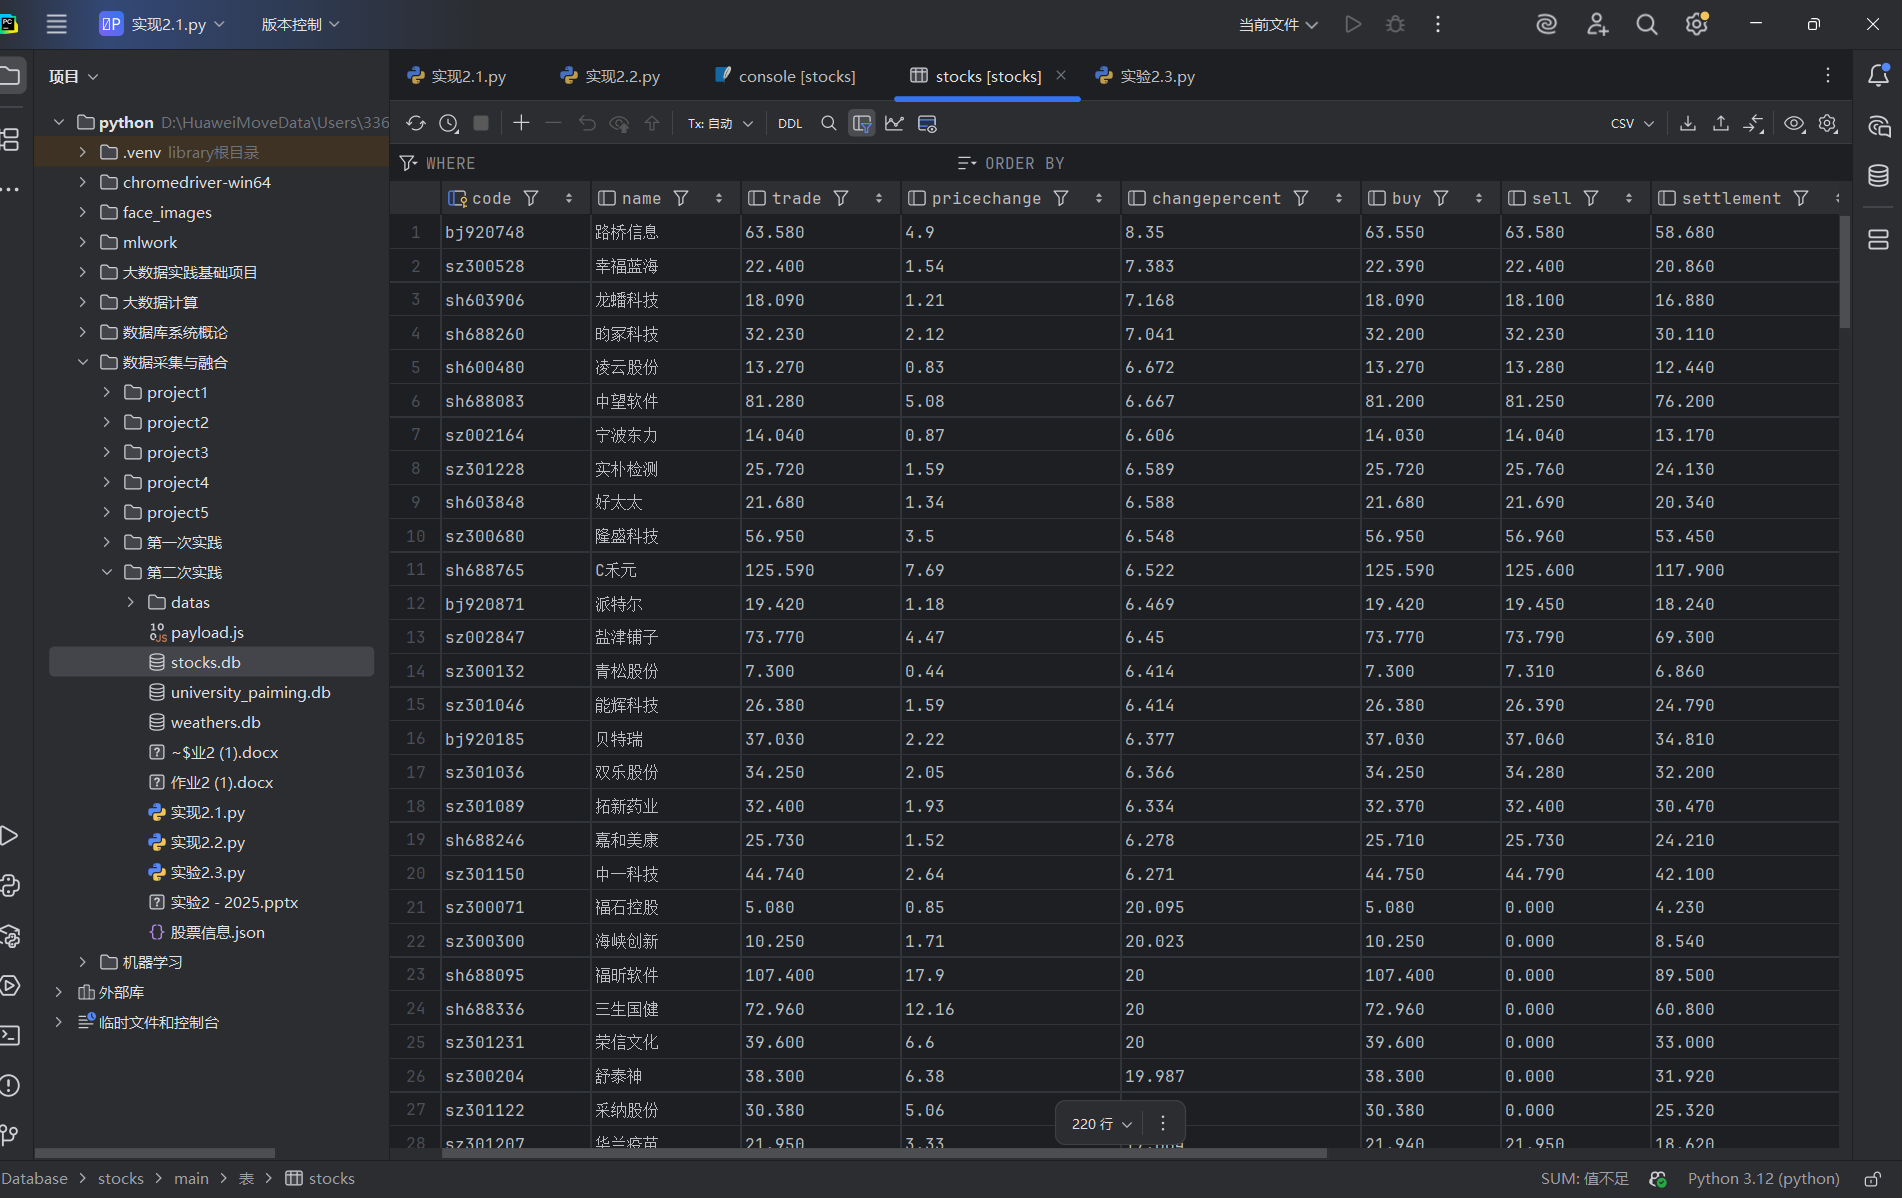Open the terminal tool window
The image size is (1902, 1198).
pyautogui.click(x=10, y=1035)
